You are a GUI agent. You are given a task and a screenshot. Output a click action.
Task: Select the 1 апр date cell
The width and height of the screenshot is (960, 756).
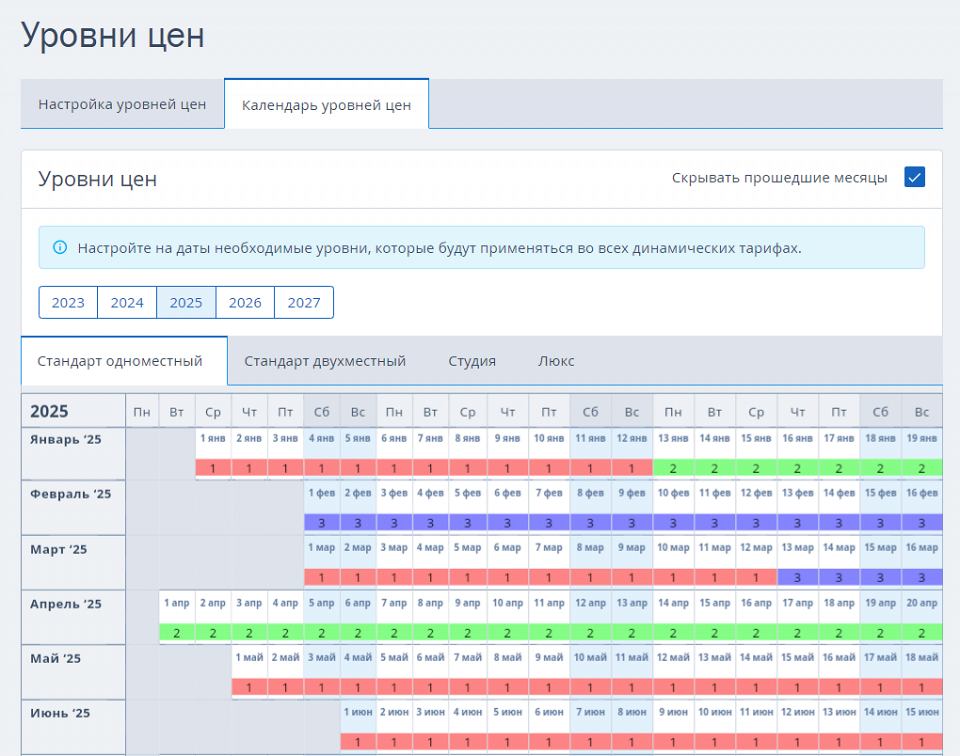point(176,603)
